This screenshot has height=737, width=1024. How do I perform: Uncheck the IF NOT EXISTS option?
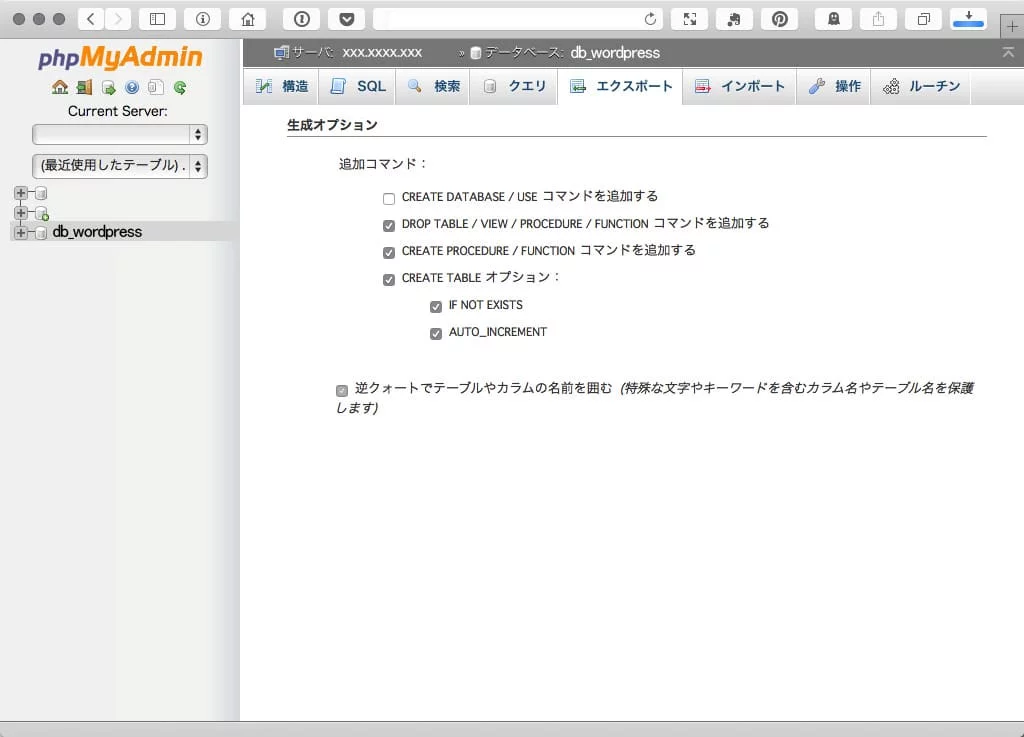click(436, 307)
